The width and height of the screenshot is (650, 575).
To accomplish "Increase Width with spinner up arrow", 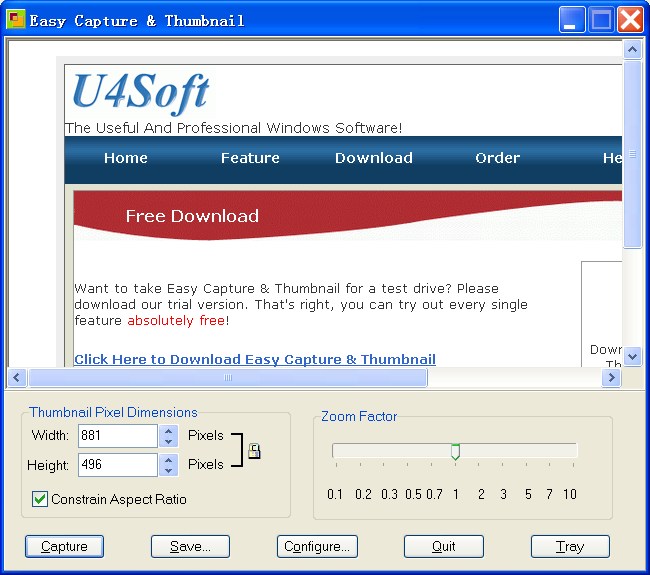I will coord(168,430).
